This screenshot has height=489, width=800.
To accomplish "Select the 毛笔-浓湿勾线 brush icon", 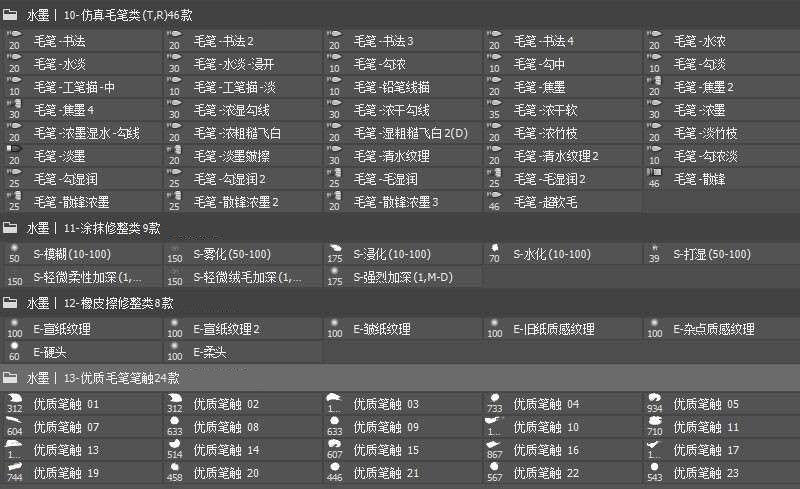I will [x=174, y=109].
